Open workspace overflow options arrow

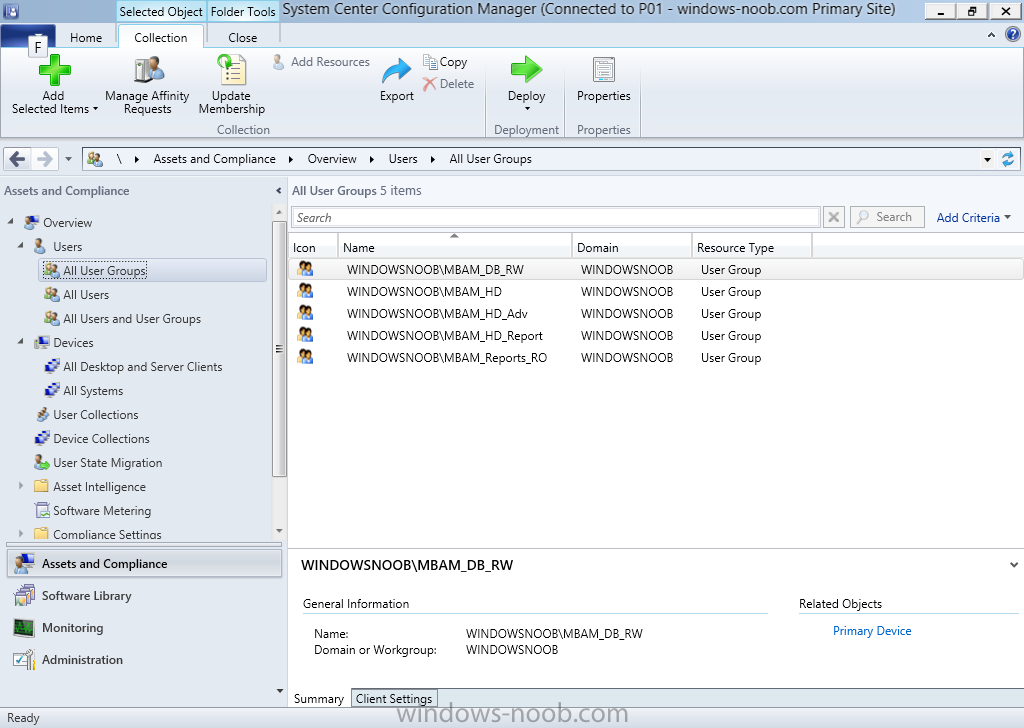pos(280,691)
